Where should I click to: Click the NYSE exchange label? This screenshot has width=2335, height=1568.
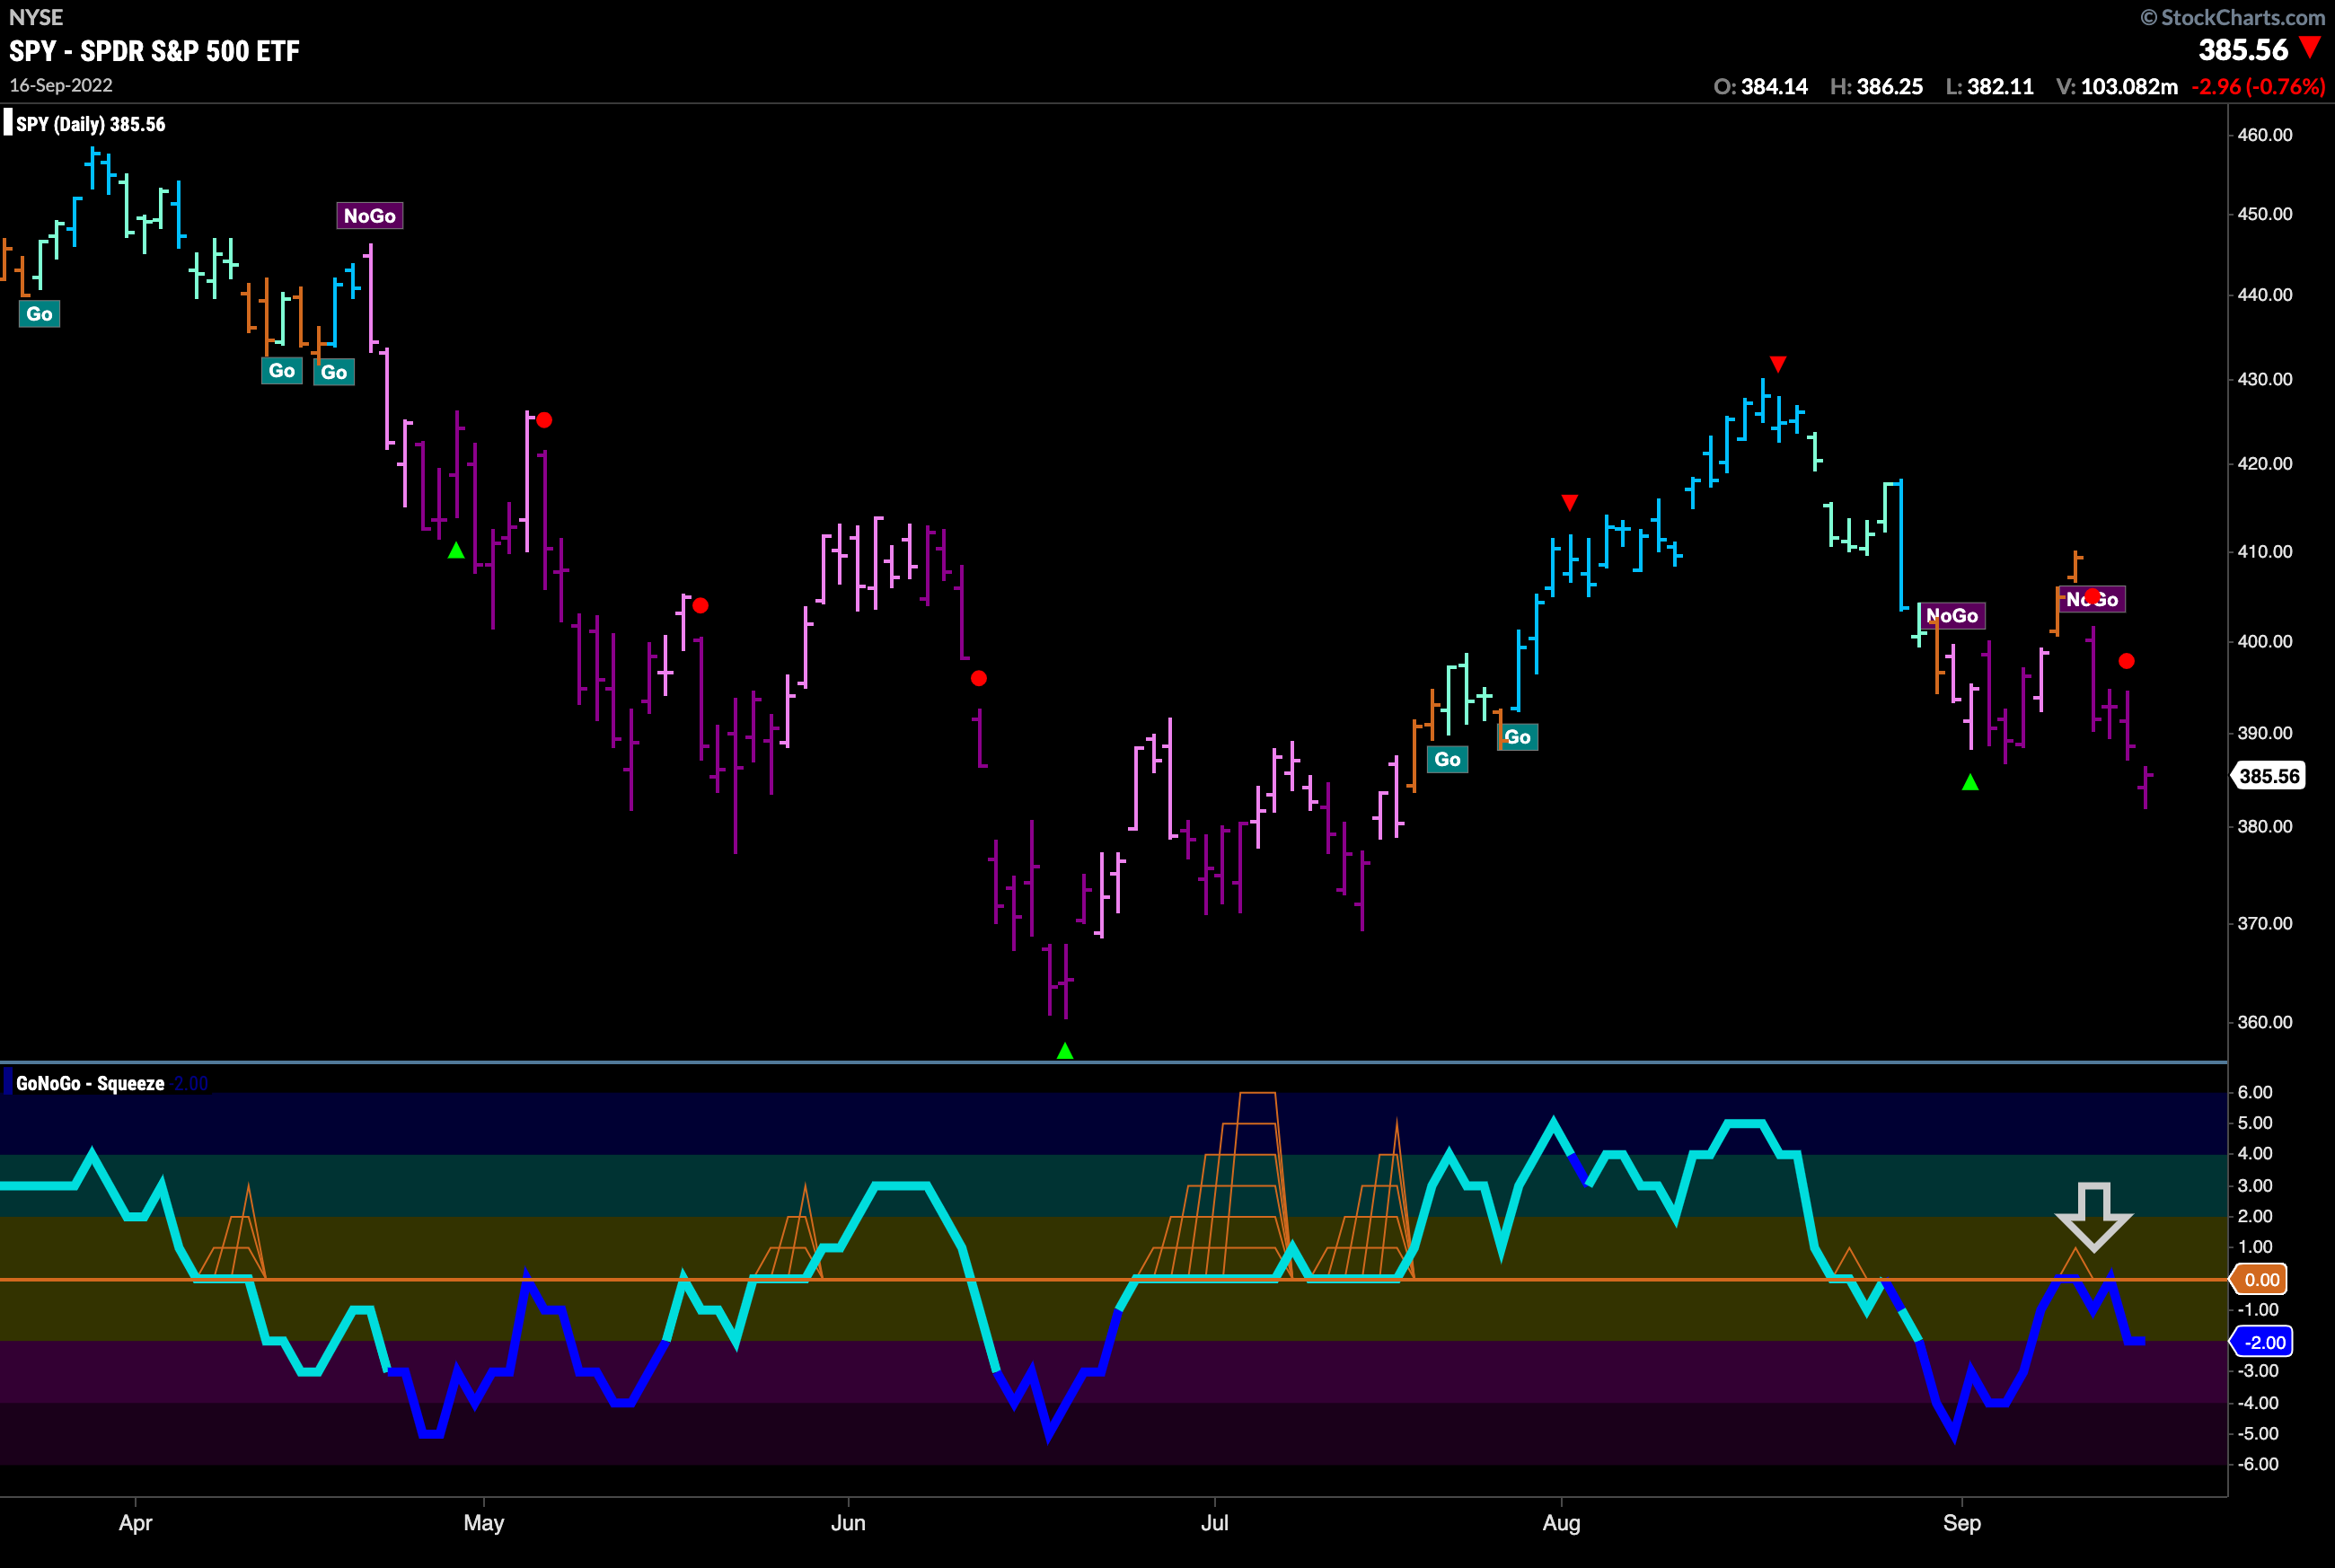click(x=35, y=17)
